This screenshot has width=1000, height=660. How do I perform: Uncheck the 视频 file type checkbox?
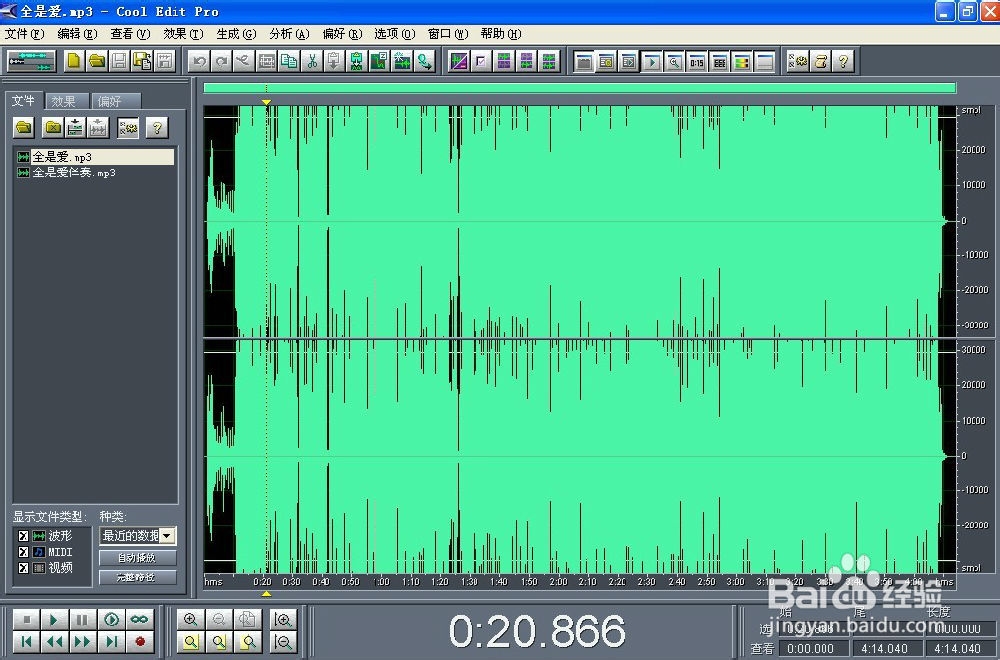click(x=24, y=568)
